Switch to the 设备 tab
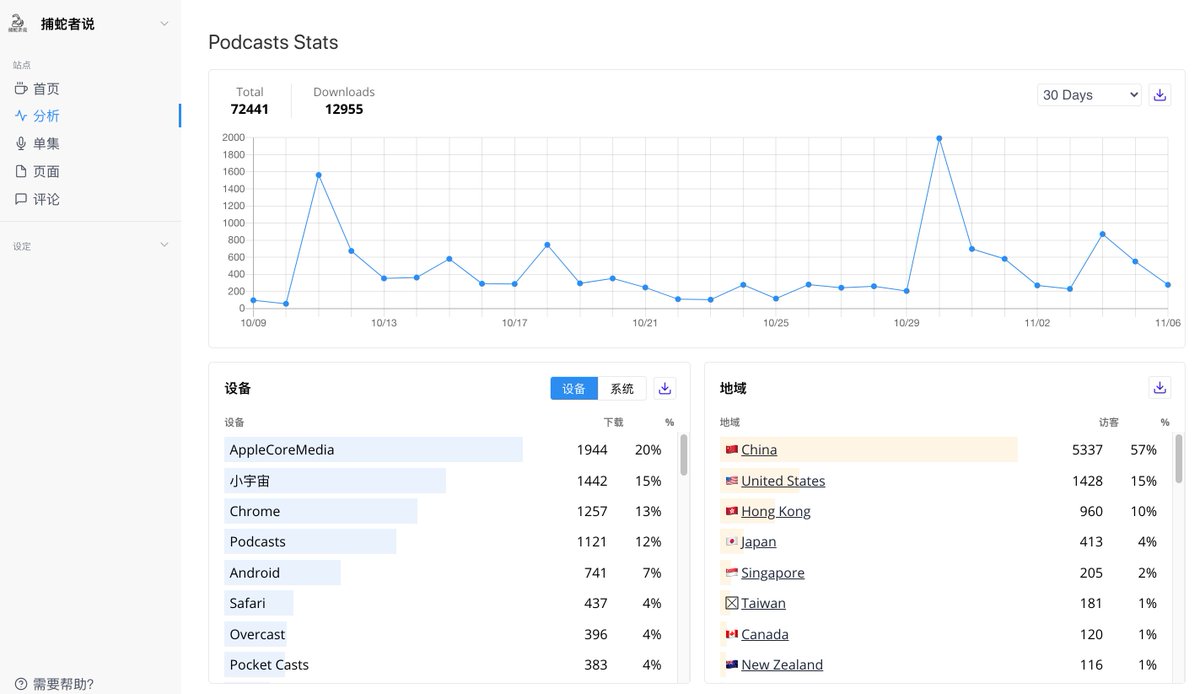This screenshot has height=694, width=1200. pos(574,389)
